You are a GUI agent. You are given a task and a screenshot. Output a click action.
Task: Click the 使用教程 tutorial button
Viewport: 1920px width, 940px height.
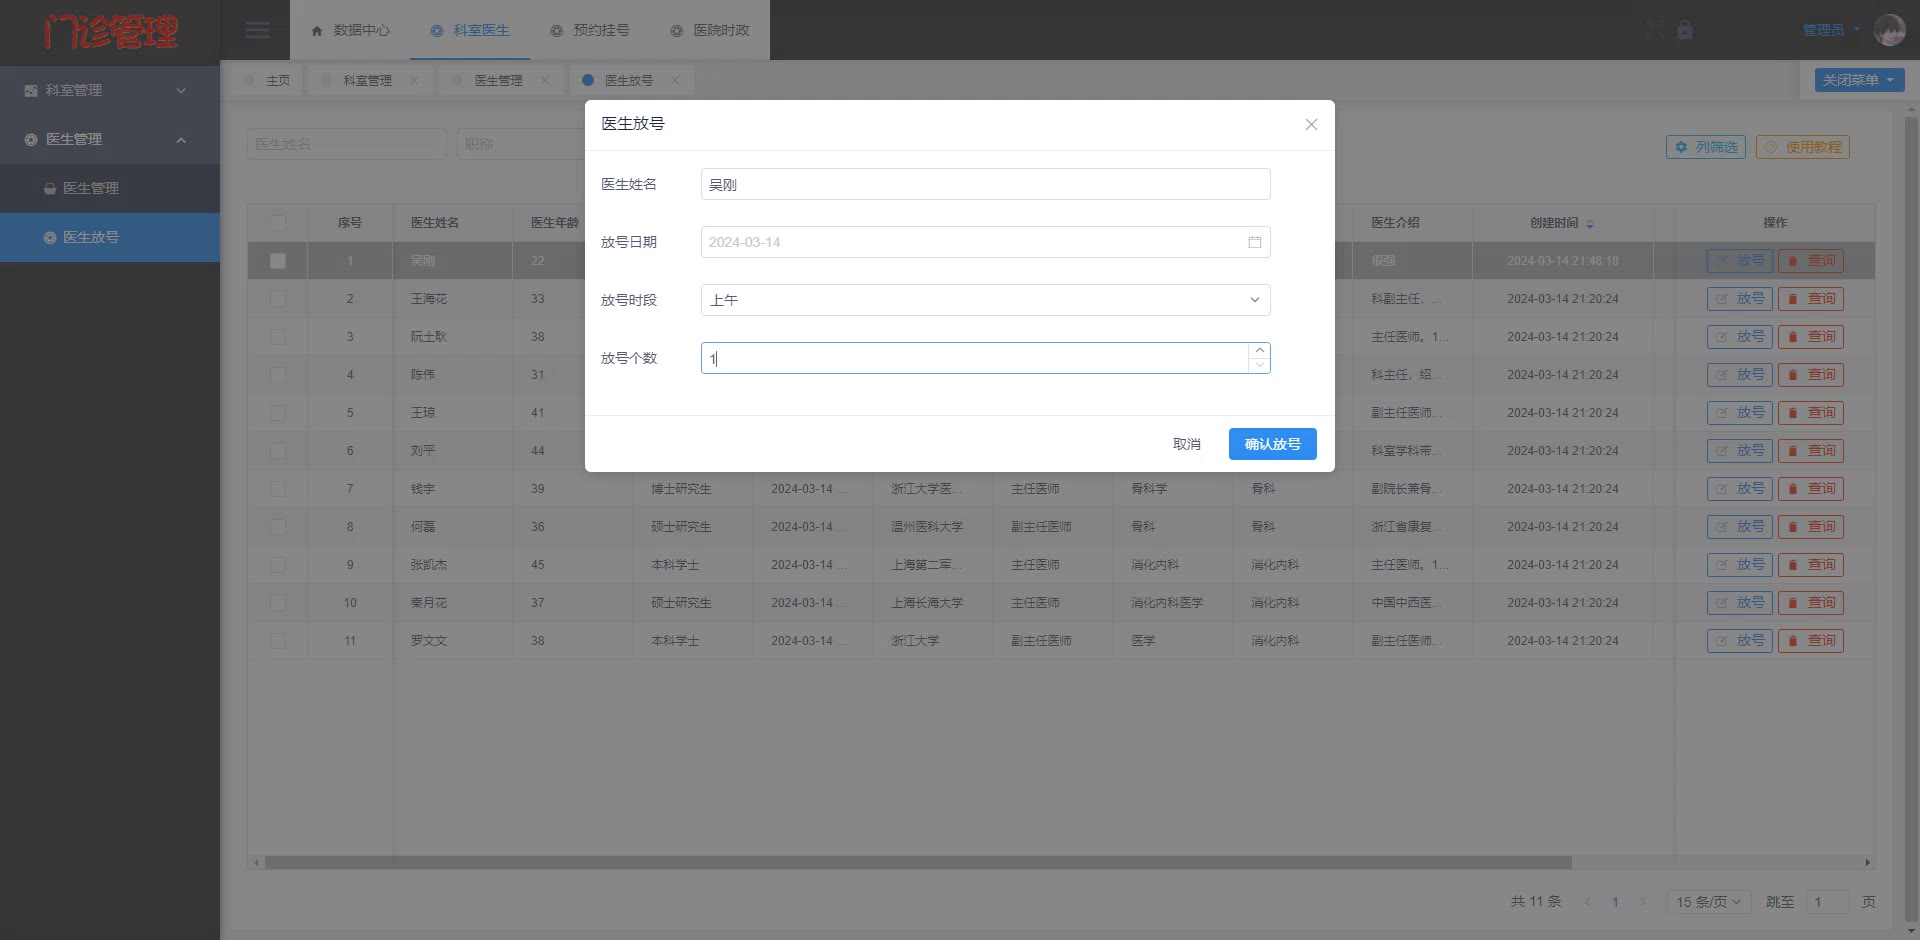tap(1803, 147)
